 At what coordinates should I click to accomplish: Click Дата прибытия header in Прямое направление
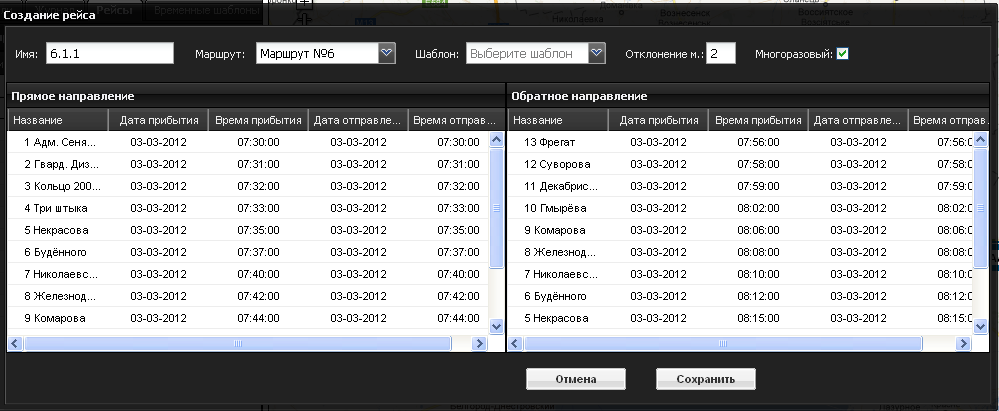point(159,120)
